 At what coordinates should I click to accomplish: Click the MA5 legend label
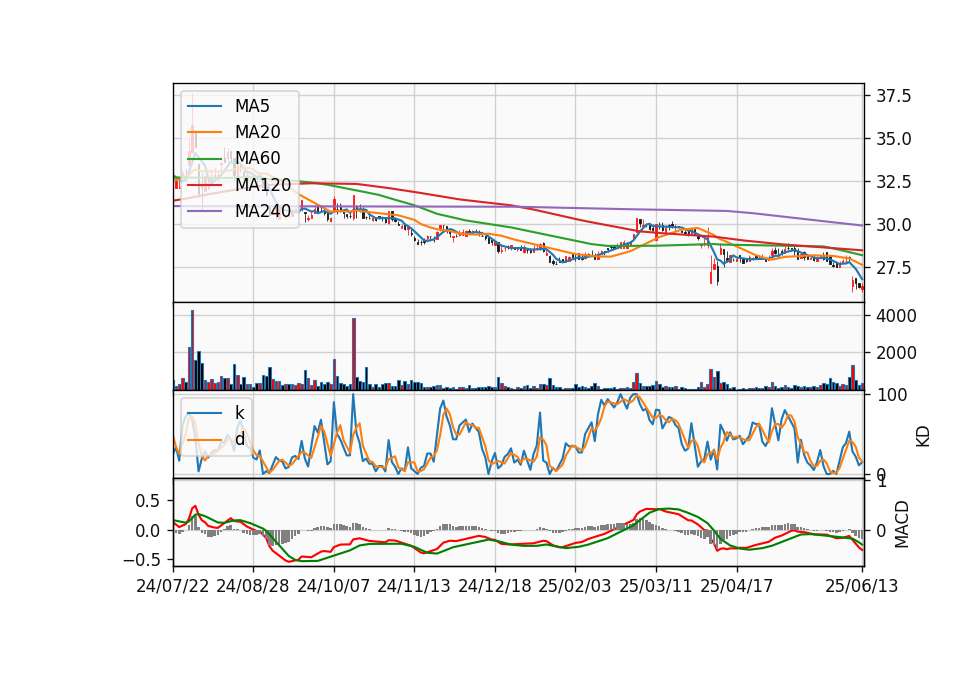(x=252, y=106)
